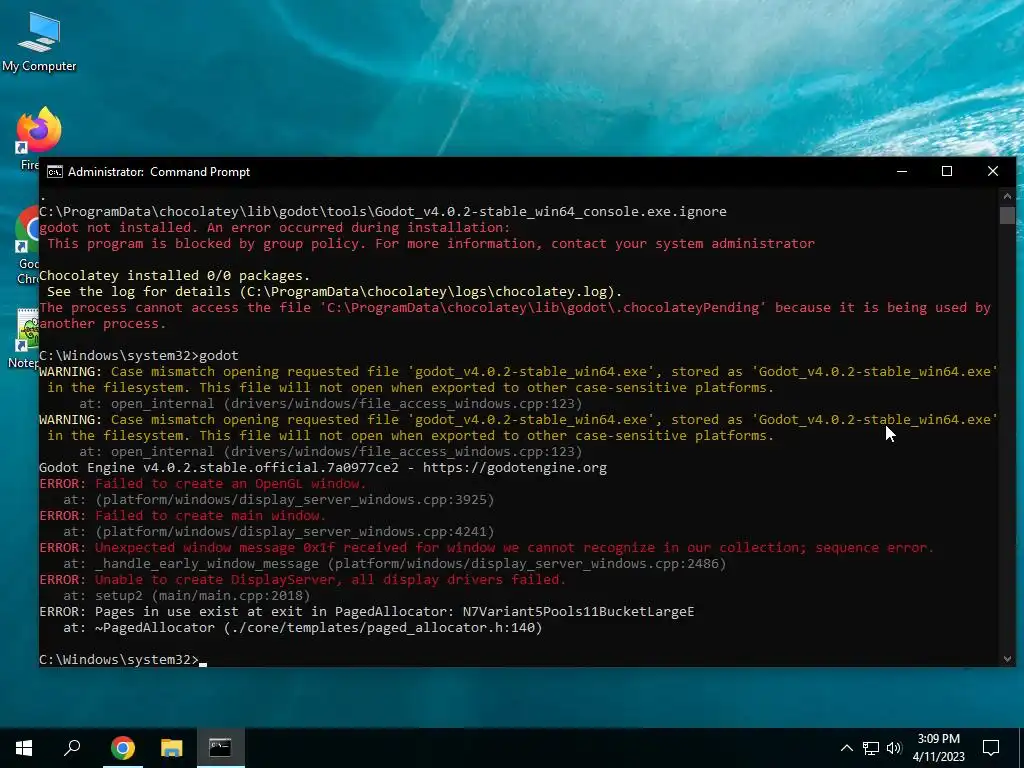Click the '_handle_early_window_message' trace line
The height and width of the screenshot is (768, 1024).
point(394,564)
